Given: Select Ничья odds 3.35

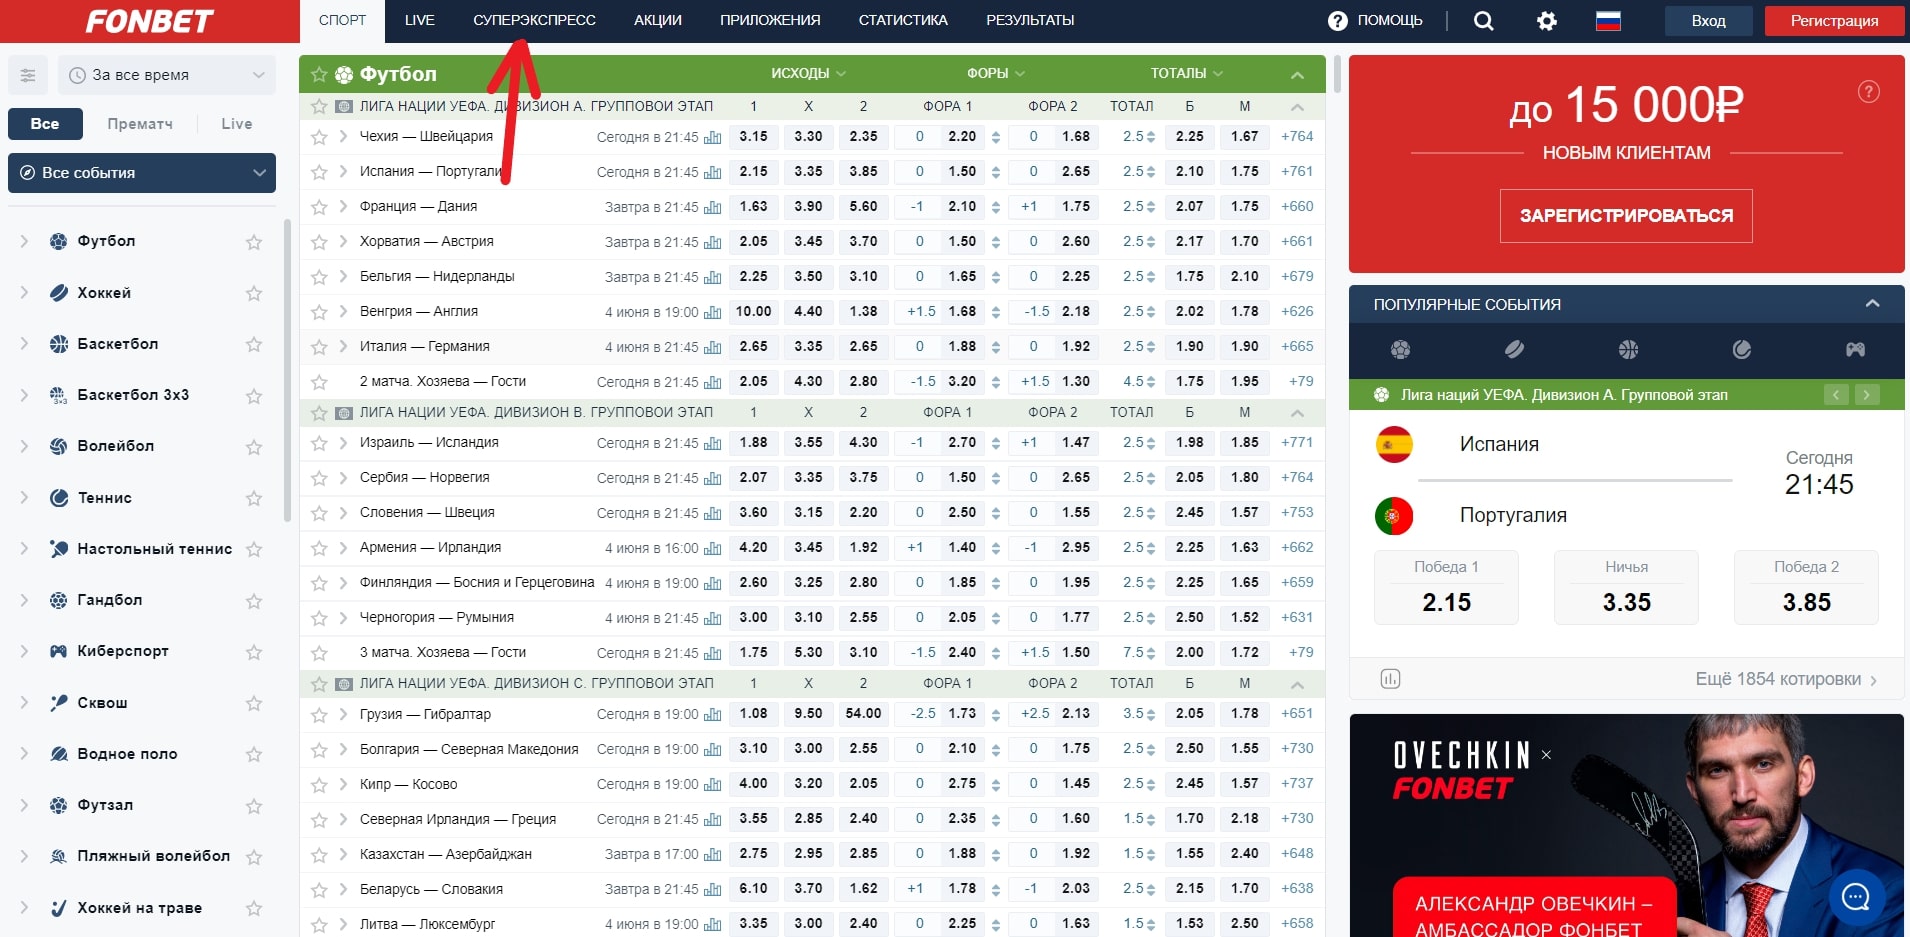Looking at the screenshot, I should coord(1626,588).
